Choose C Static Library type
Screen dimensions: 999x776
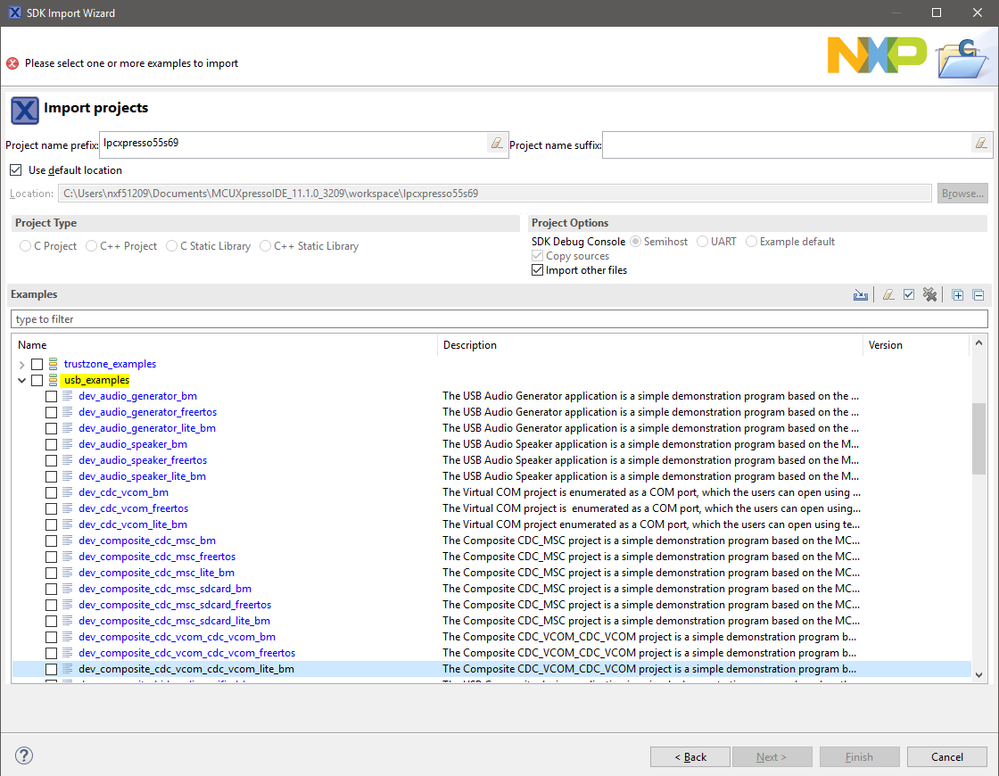coord(171,246)
